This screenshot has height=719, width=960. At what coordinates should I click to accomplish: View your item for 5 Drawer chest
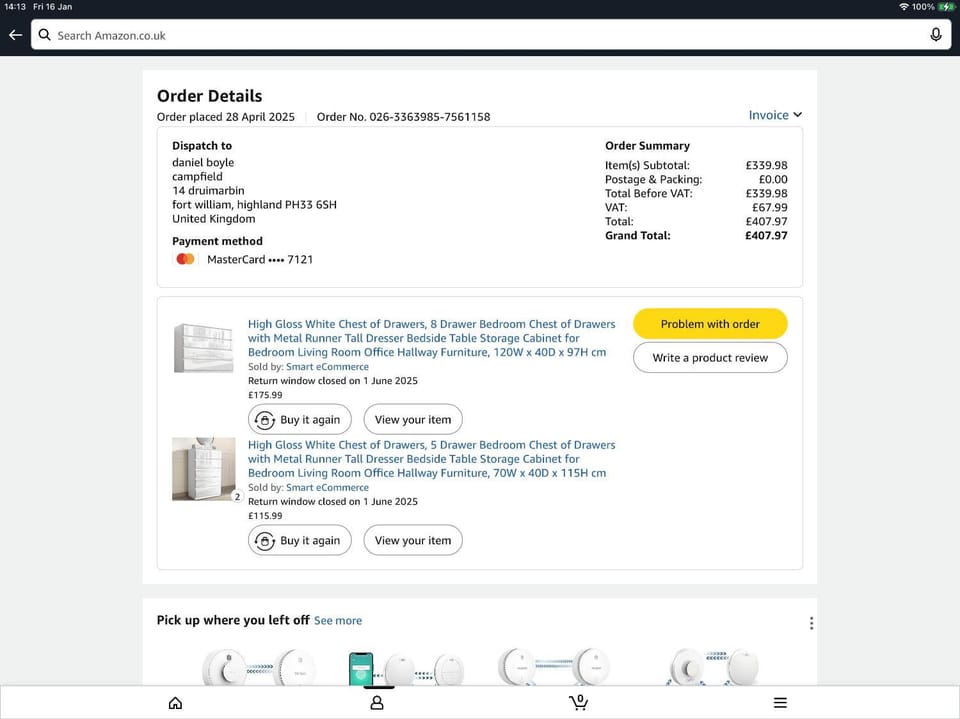click(x=413, y=541)
